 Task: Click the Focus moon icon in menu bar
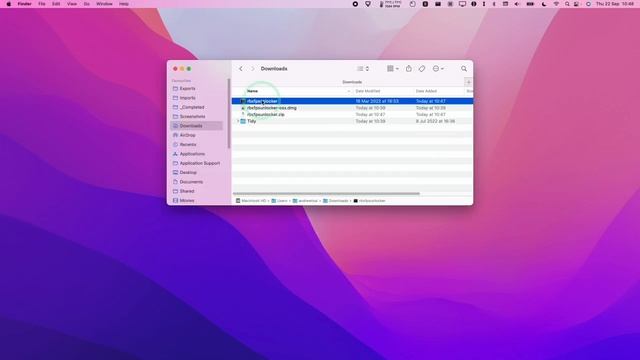point(544,4)
